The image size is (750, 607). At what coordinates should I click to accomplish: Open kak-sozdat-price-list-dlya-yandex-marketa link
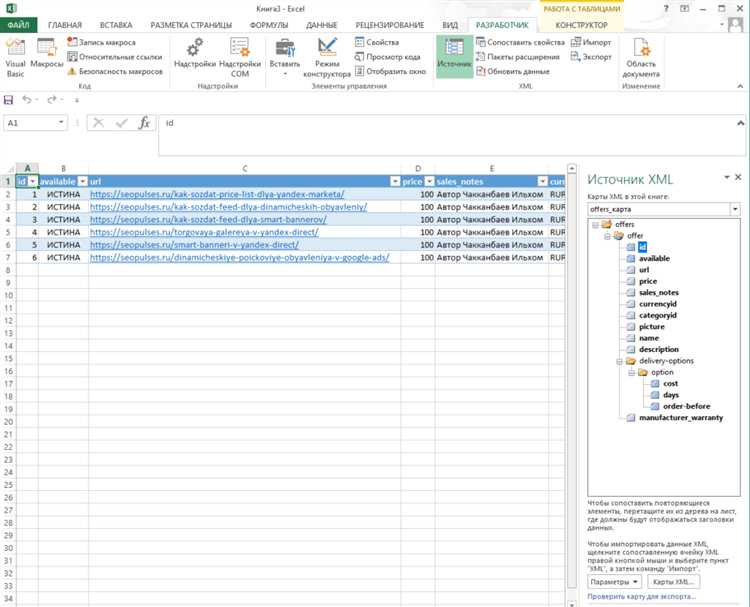click(217, 194)
